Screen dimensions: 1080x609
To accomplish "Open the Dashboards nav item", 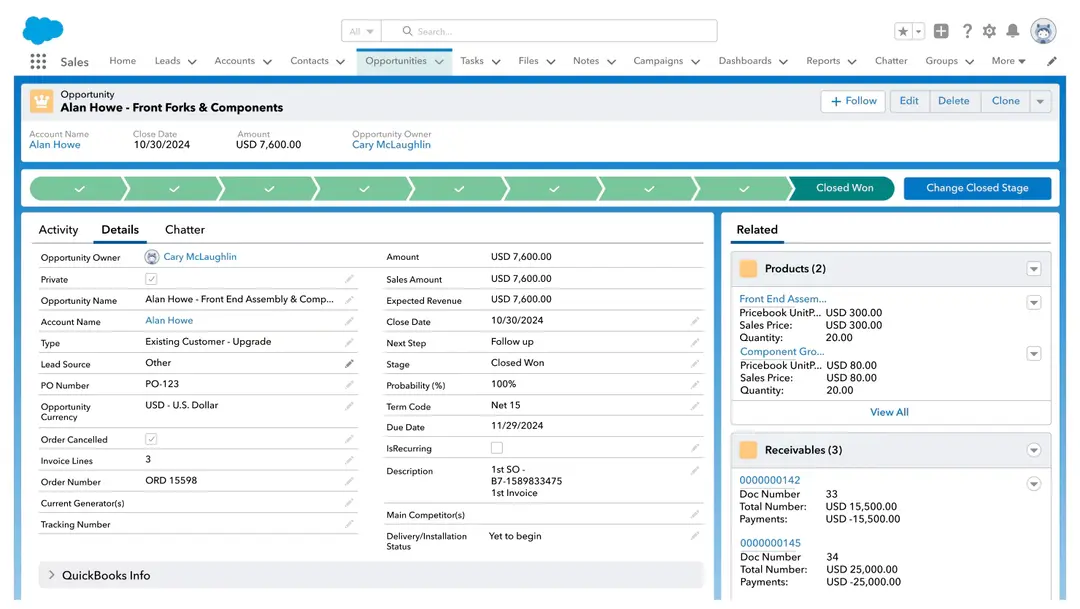I will coord(745,61).
